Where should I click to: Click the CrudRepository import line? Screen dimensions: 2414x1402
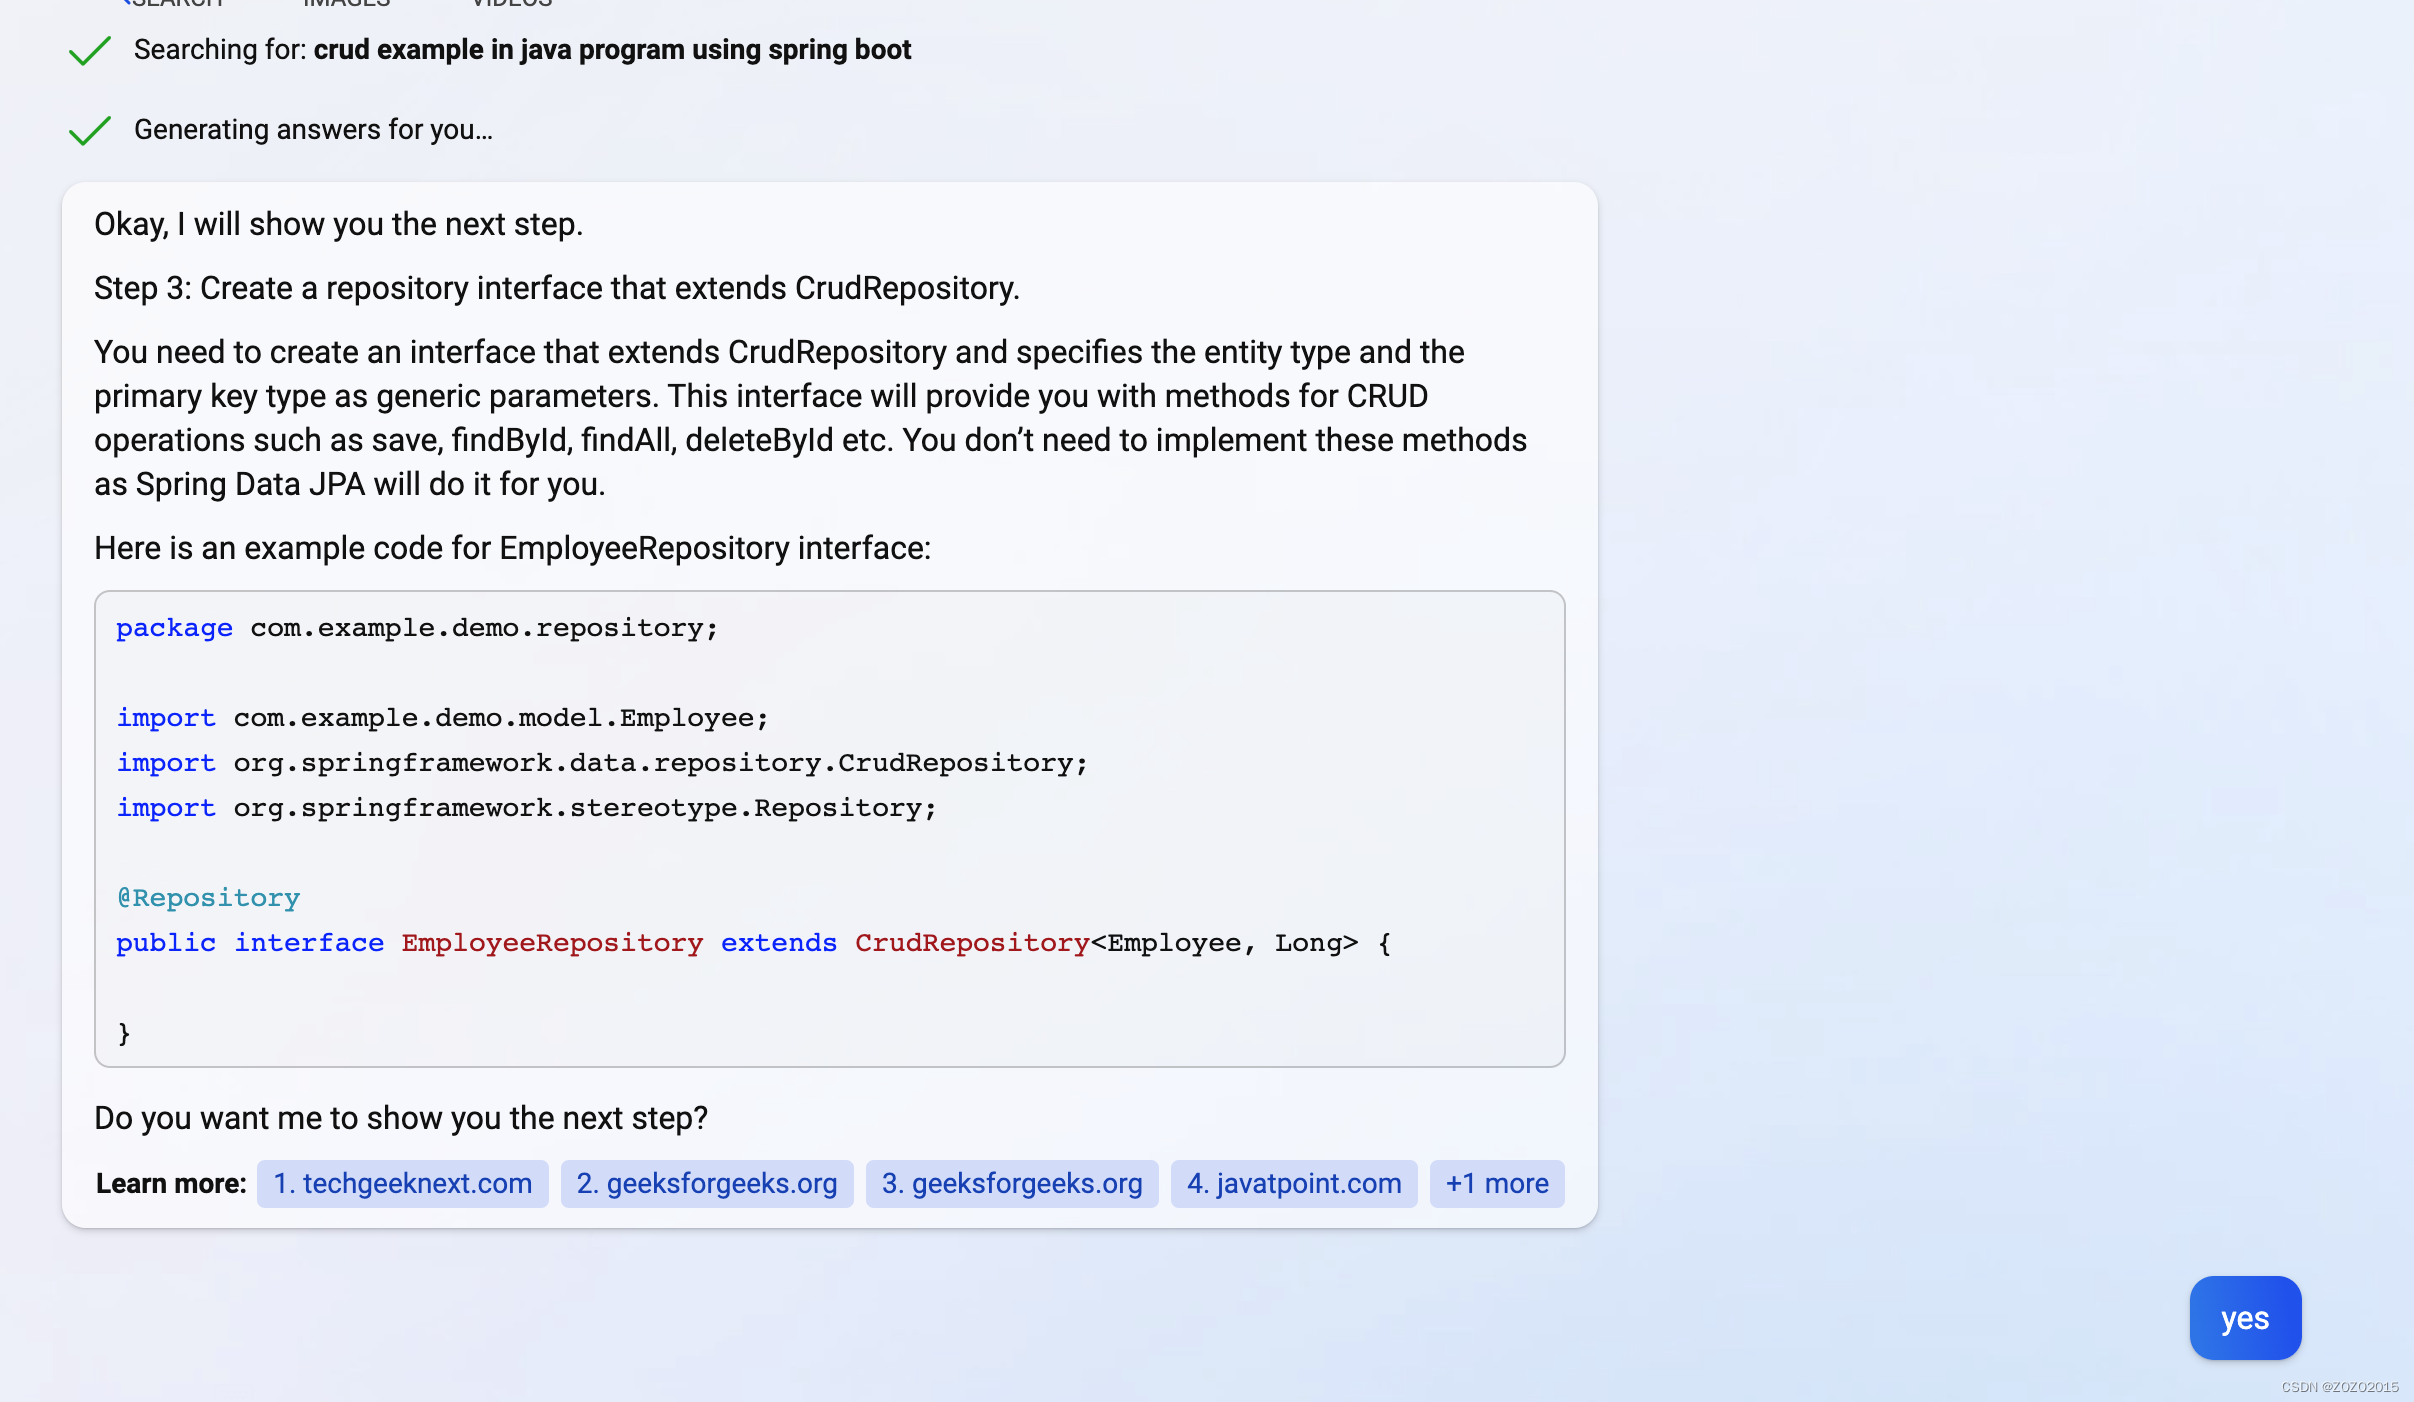tap(602, 762)
